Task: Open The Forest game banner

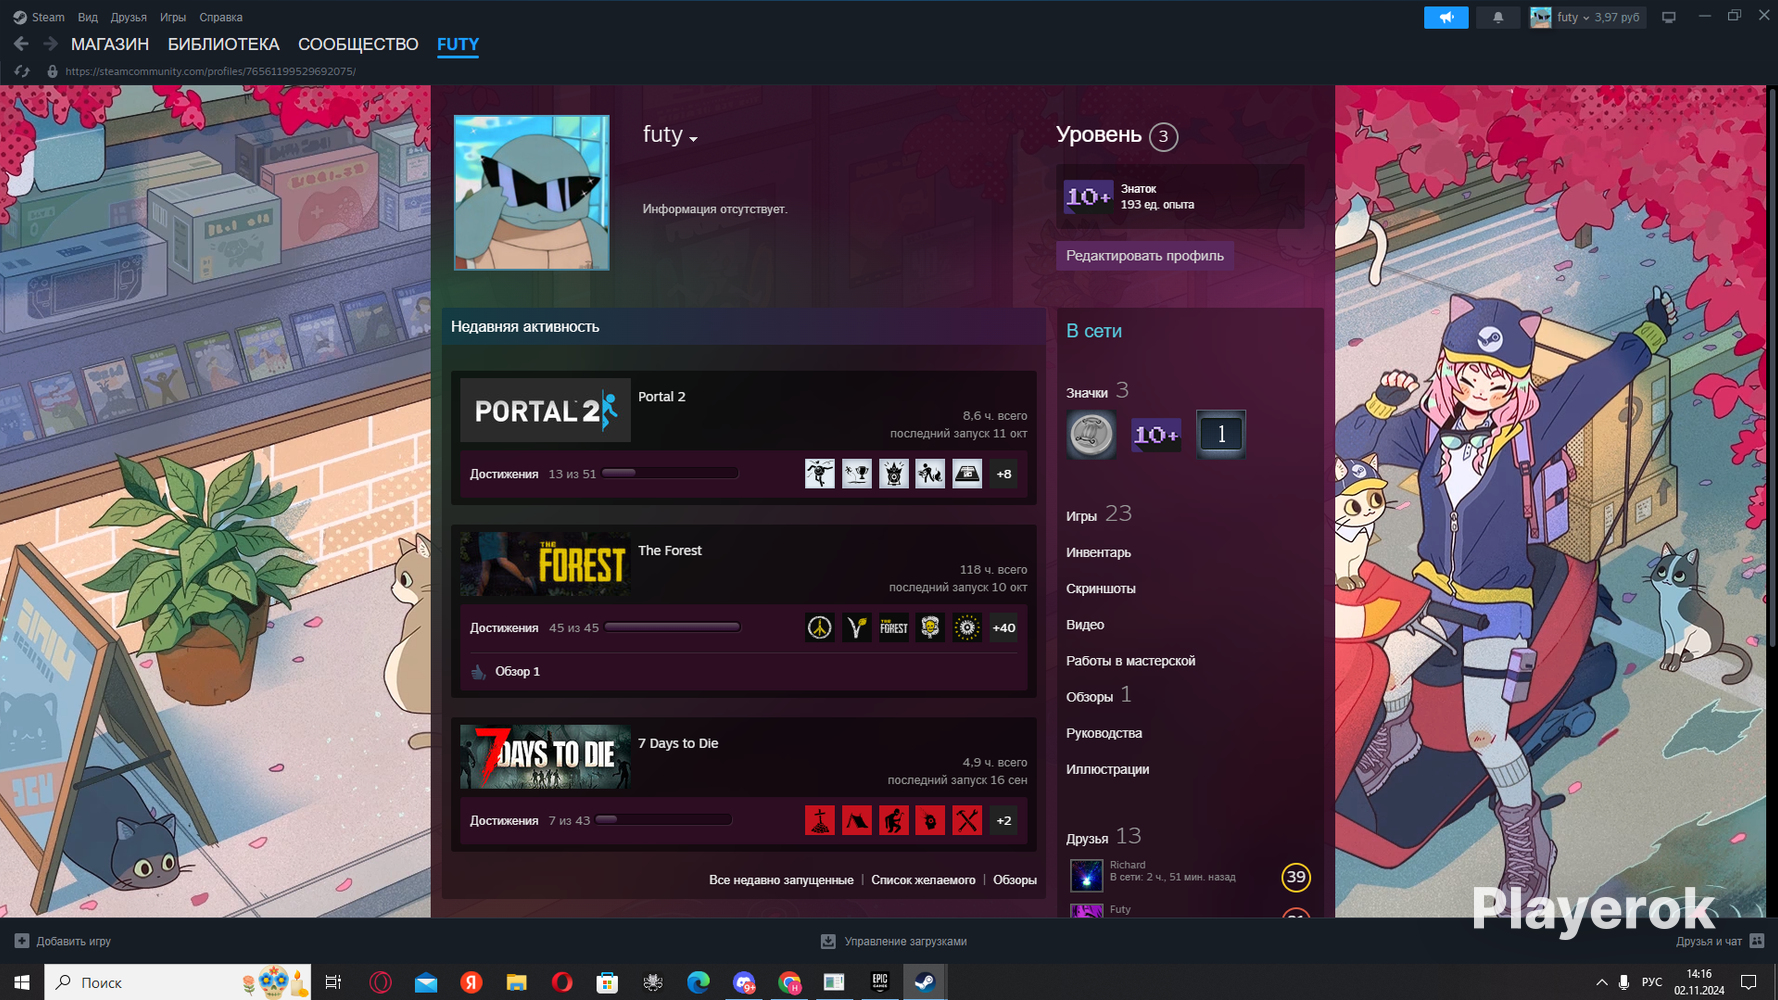Action: coord(545,564)
